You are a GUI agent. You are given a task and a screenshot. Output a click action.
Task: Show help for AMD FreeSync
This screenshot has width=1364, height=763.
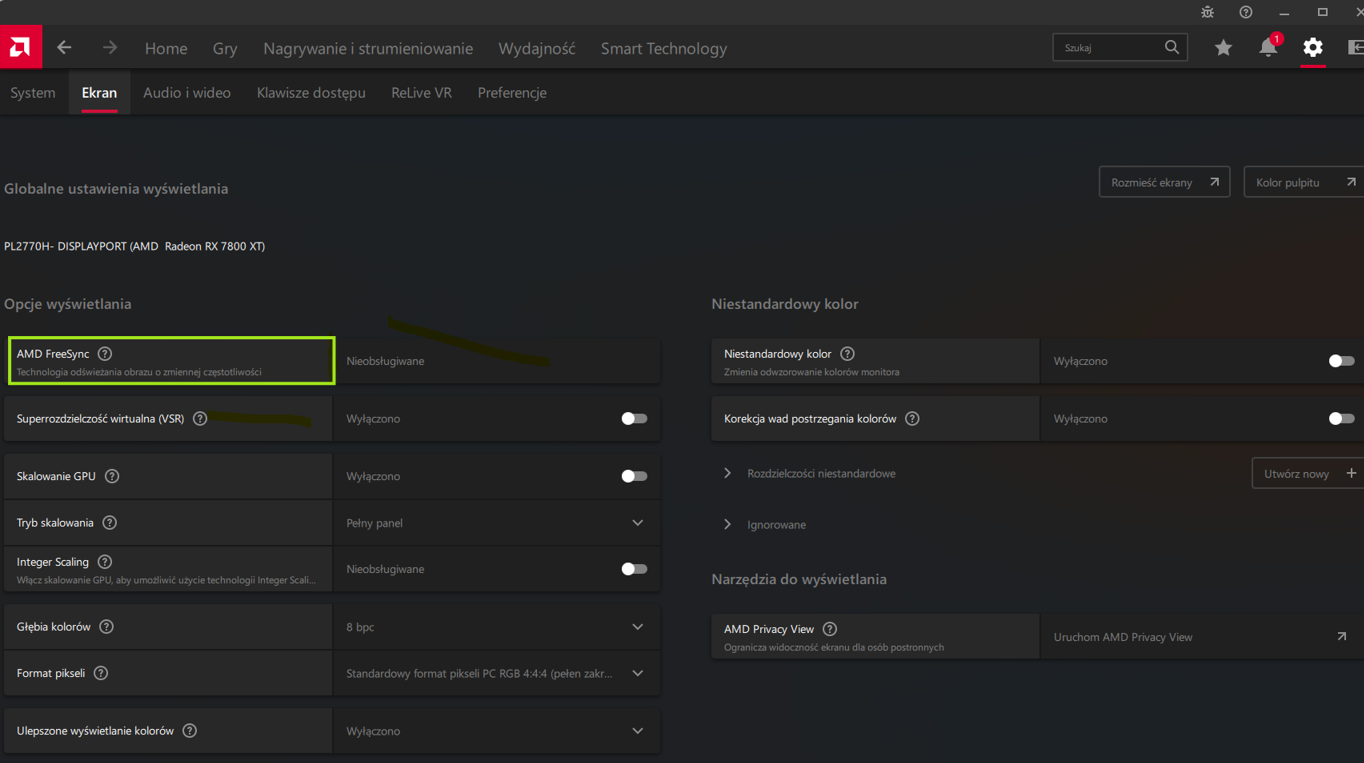105,354
